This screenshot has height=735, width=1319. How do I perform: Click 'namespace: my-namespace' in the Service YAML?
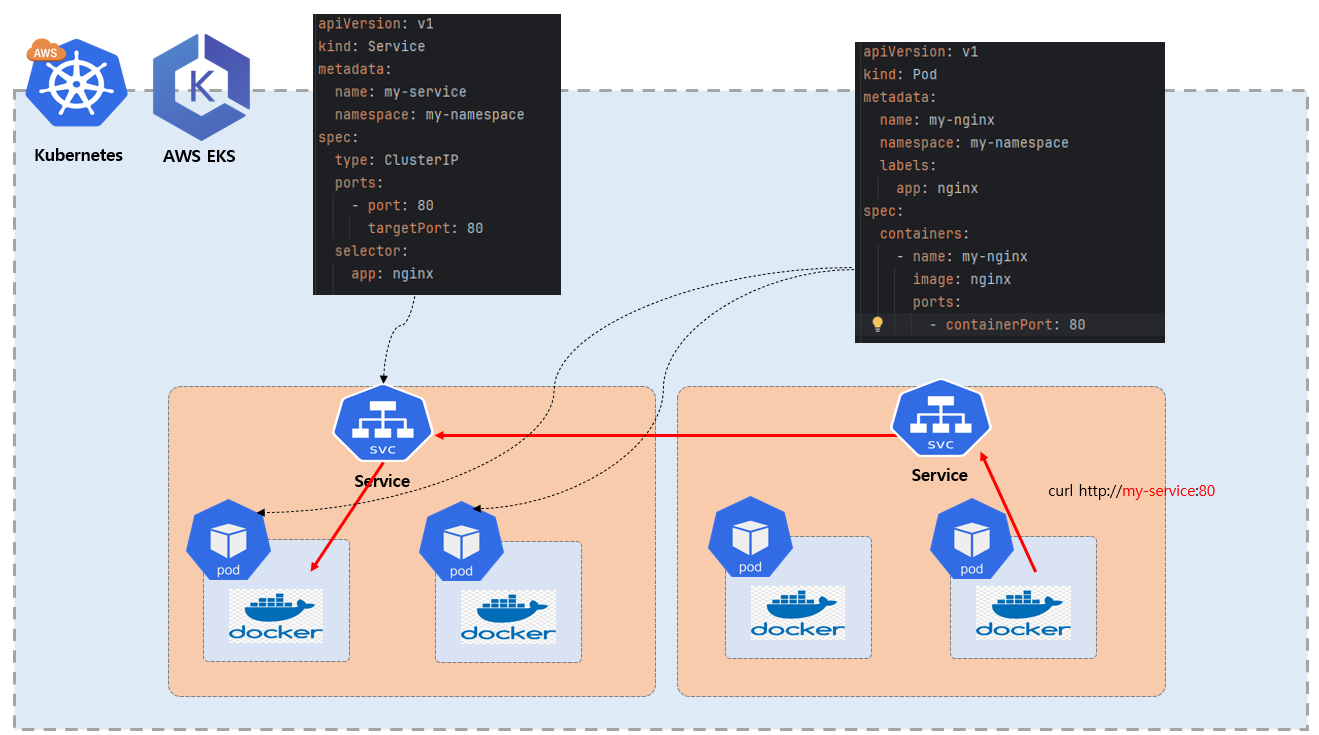430,115
